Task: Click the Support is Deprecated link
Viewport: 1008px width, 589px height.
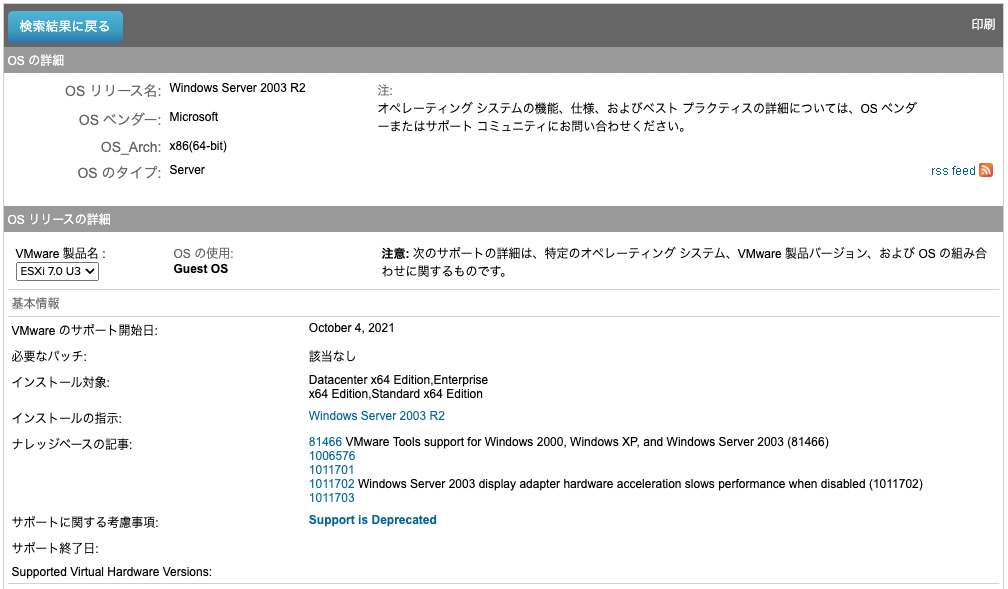Action: 372,520
